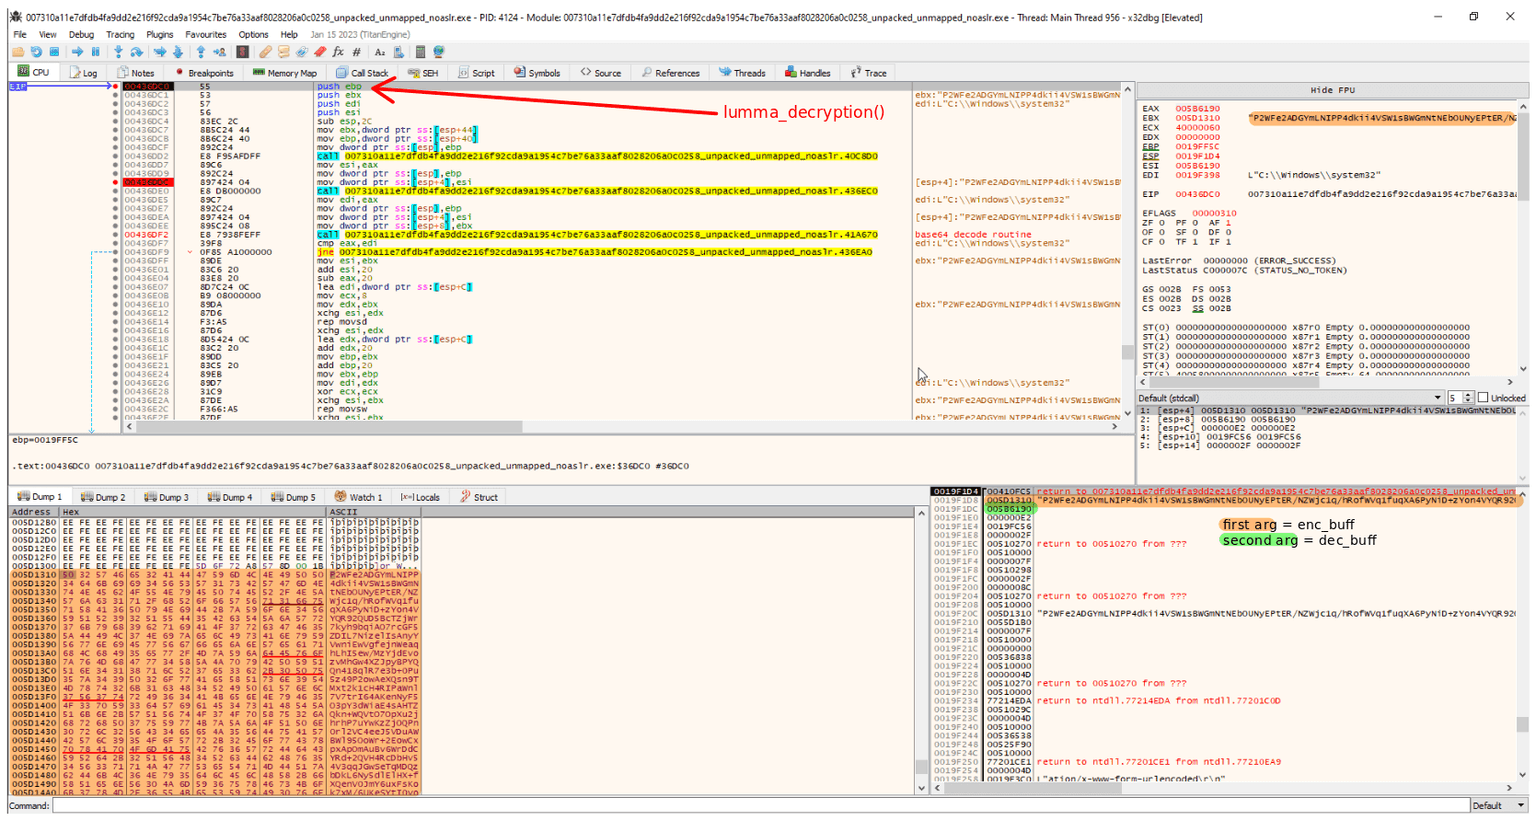1536x821 pixels.
Task: Click the Step Over icon
Action: [x=138, y=49]
